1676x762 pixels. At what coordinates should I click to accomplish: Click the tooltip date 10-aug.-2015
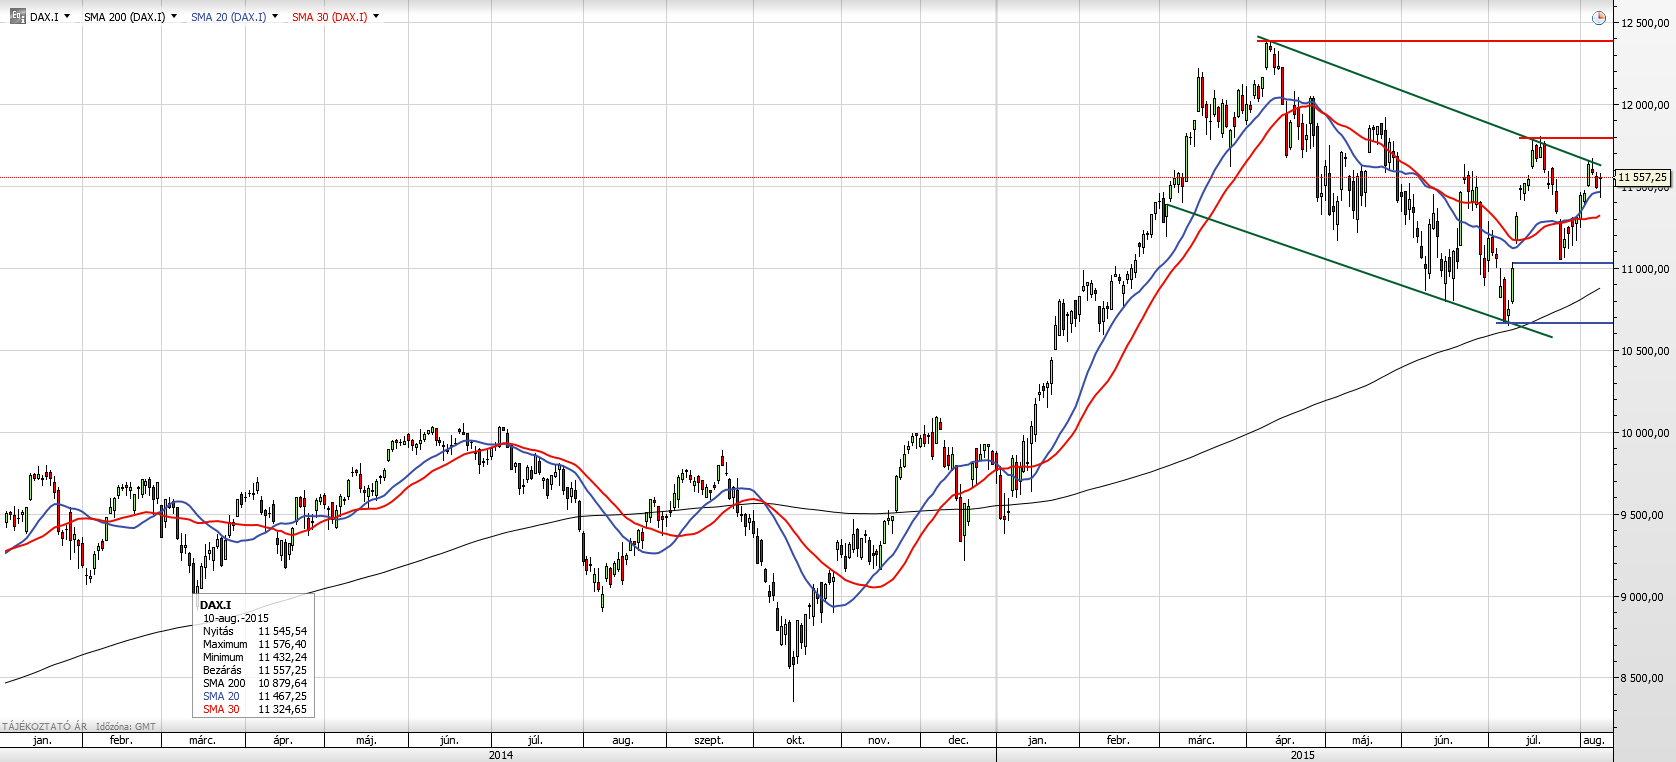tap(236, 618)
